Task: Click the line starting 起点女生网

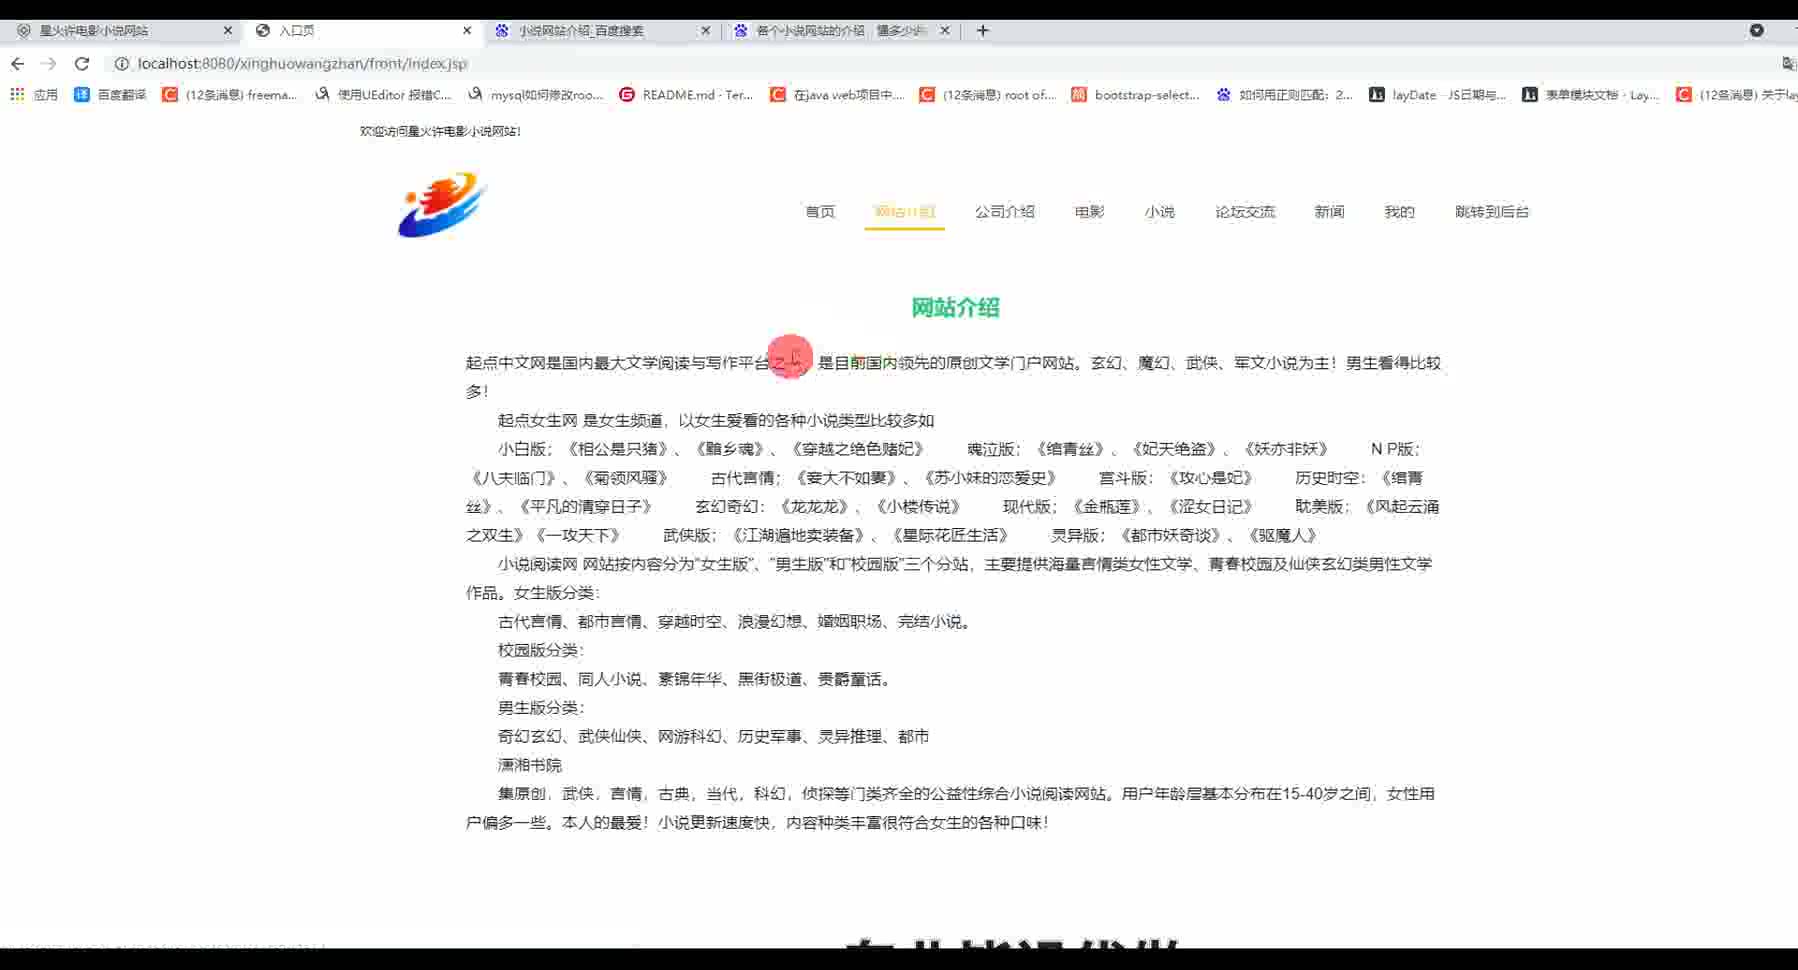Action: click(716, 420)
